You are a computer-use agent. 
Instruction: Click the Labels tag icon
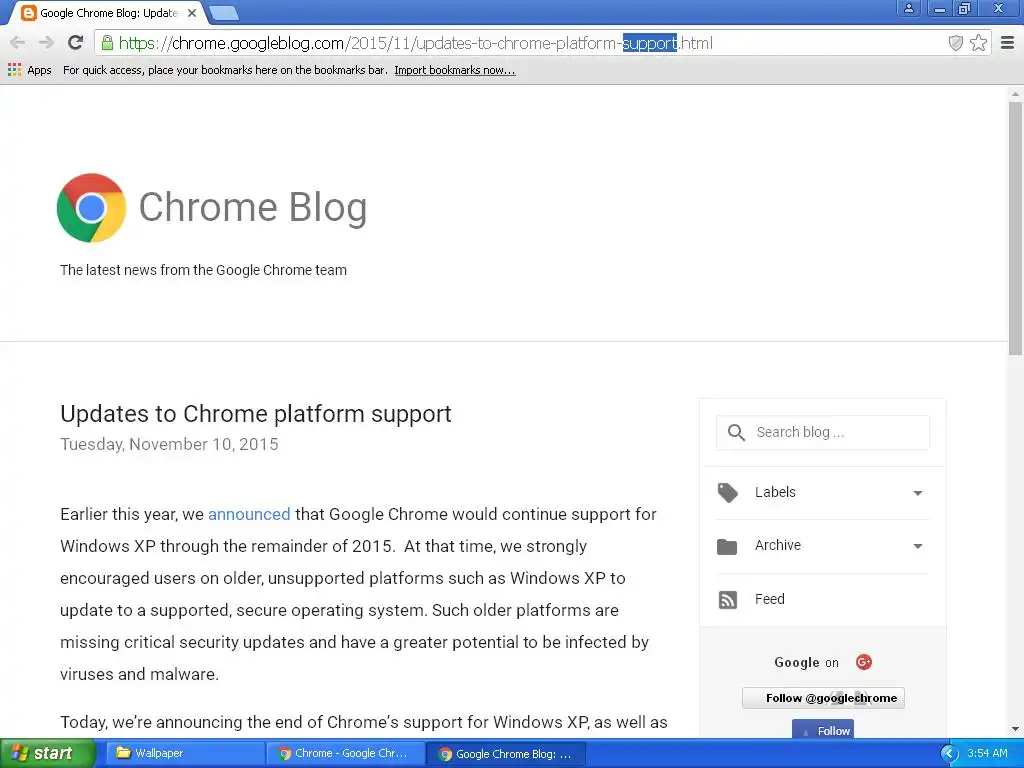click(x=728, y=492)
